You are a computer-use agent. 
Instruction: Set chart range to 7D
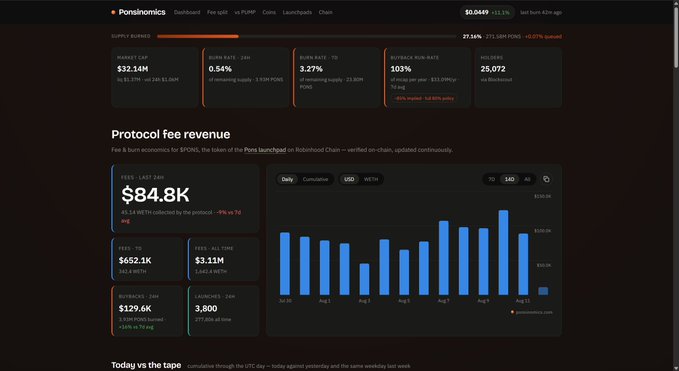(x=491, y=179)
